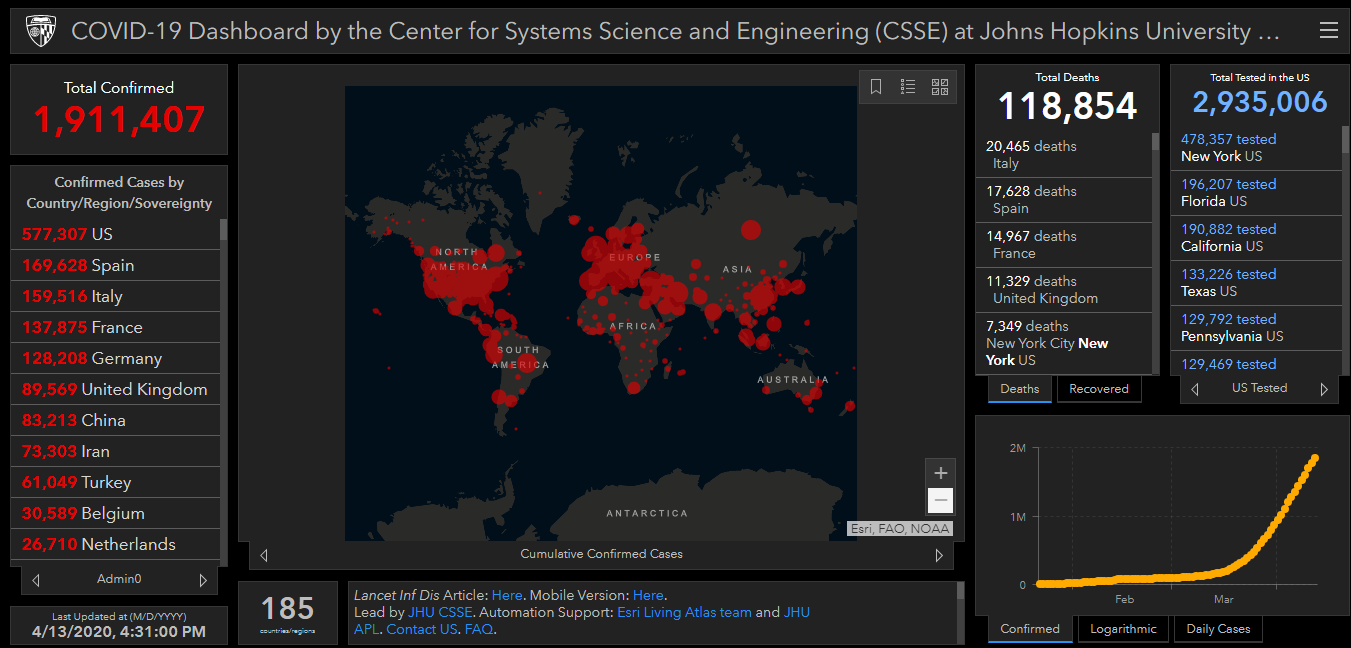1351x648 pixels.
Task: Zoom out on the world map
Action: point(940,500)
